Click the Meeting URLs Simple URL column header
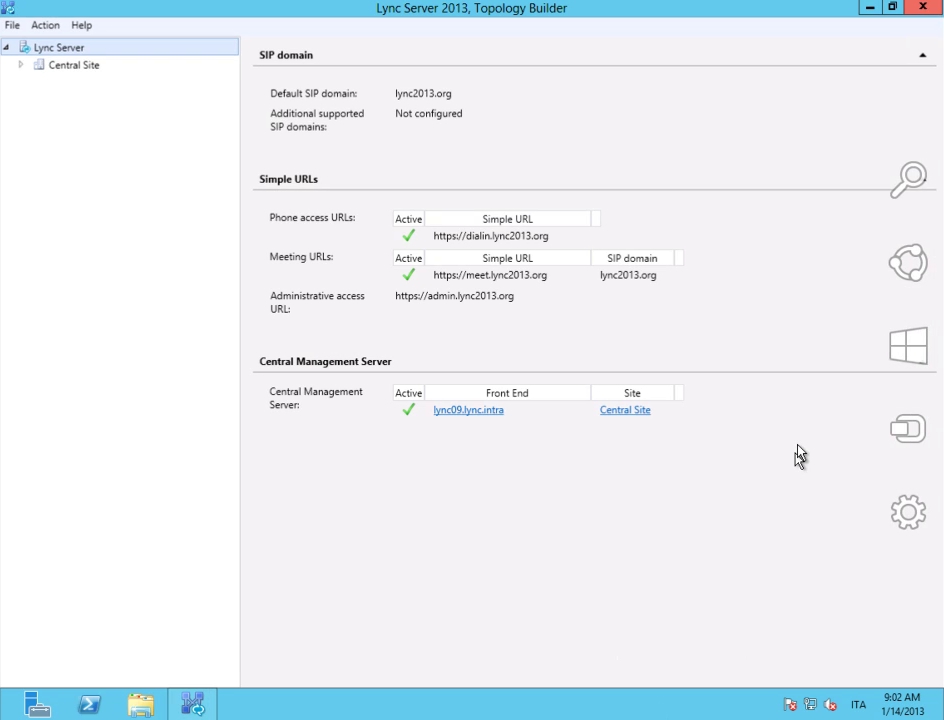The width and height of the screenshot is (944, 720). (508, 258)
